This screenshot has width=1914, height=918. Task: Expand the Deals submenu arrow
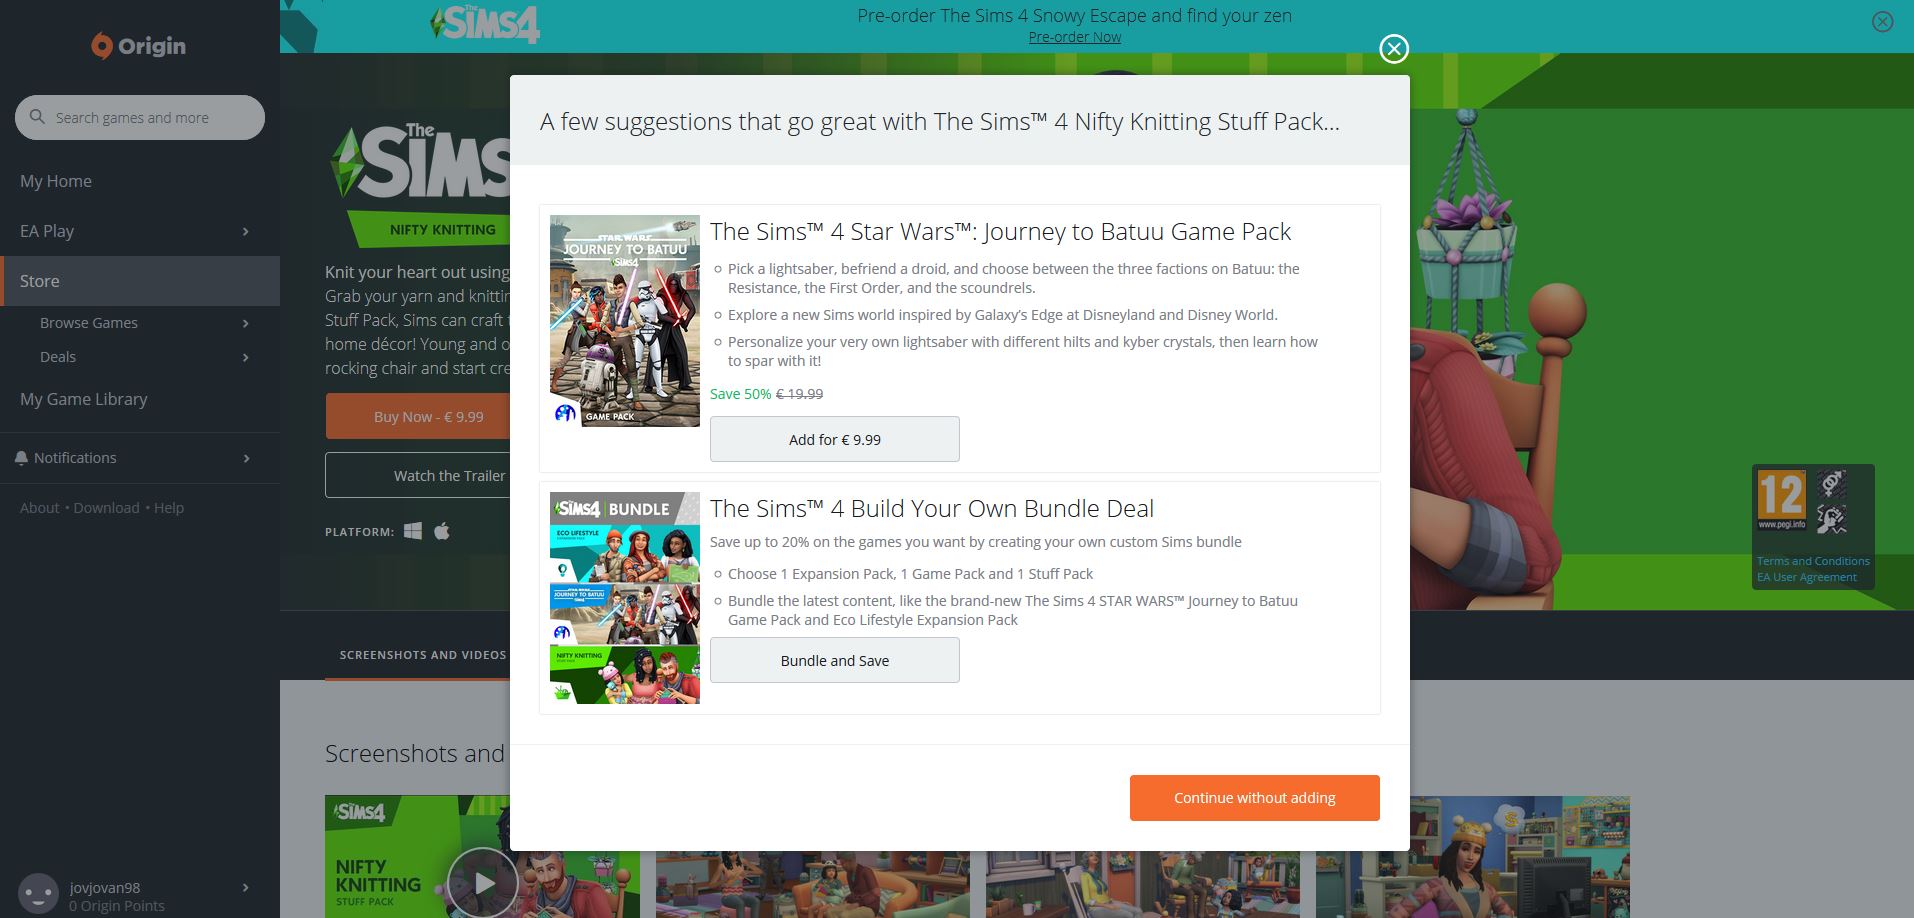tap(246, 357)
